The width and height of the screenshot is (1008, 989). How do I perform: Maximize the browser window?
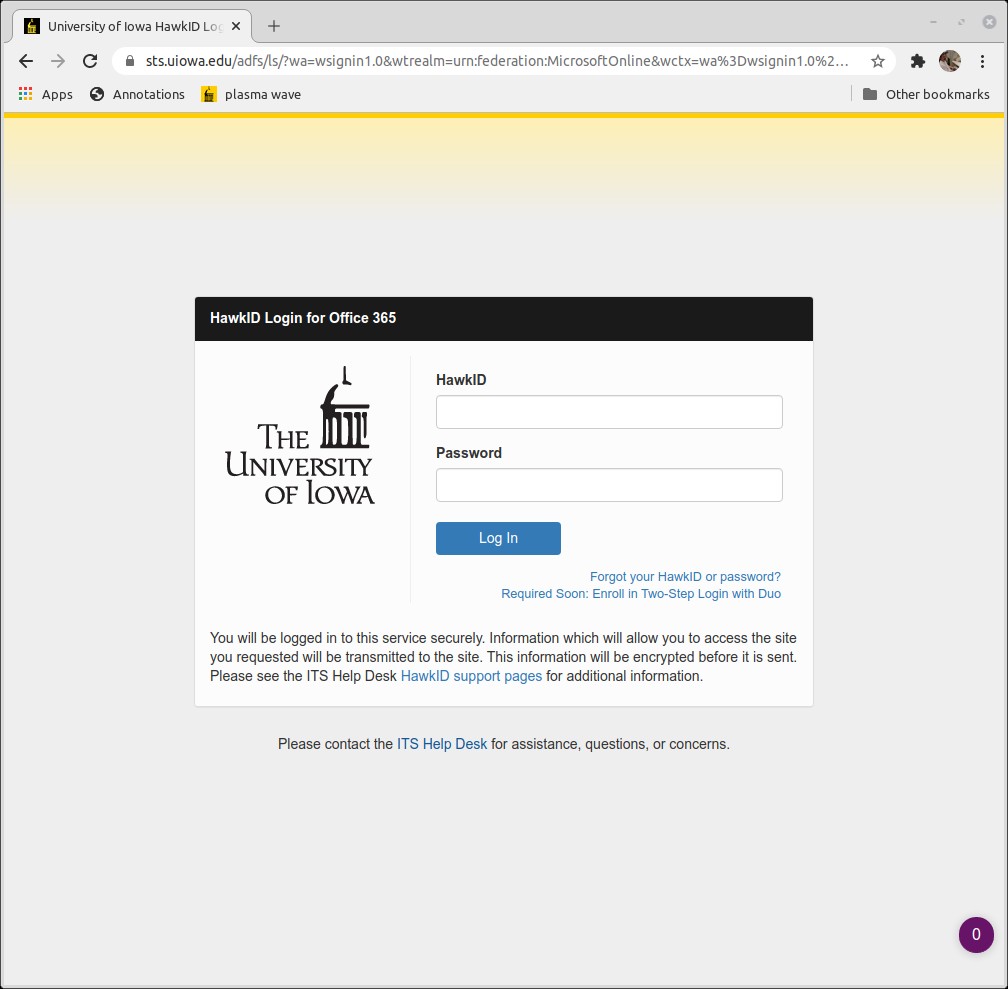pyautogui.click(x=962, y=23)
